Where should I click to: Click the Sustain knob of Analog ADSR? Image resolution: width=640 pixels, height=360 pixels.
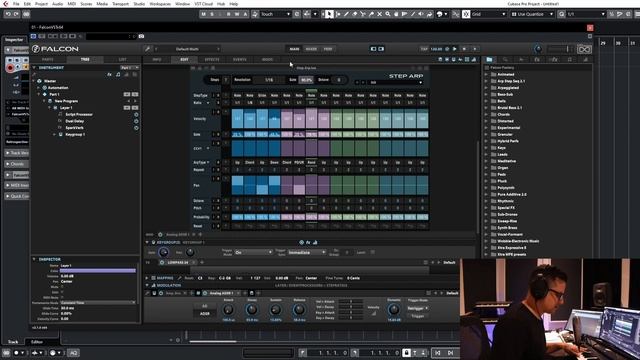tap(276, 310)
